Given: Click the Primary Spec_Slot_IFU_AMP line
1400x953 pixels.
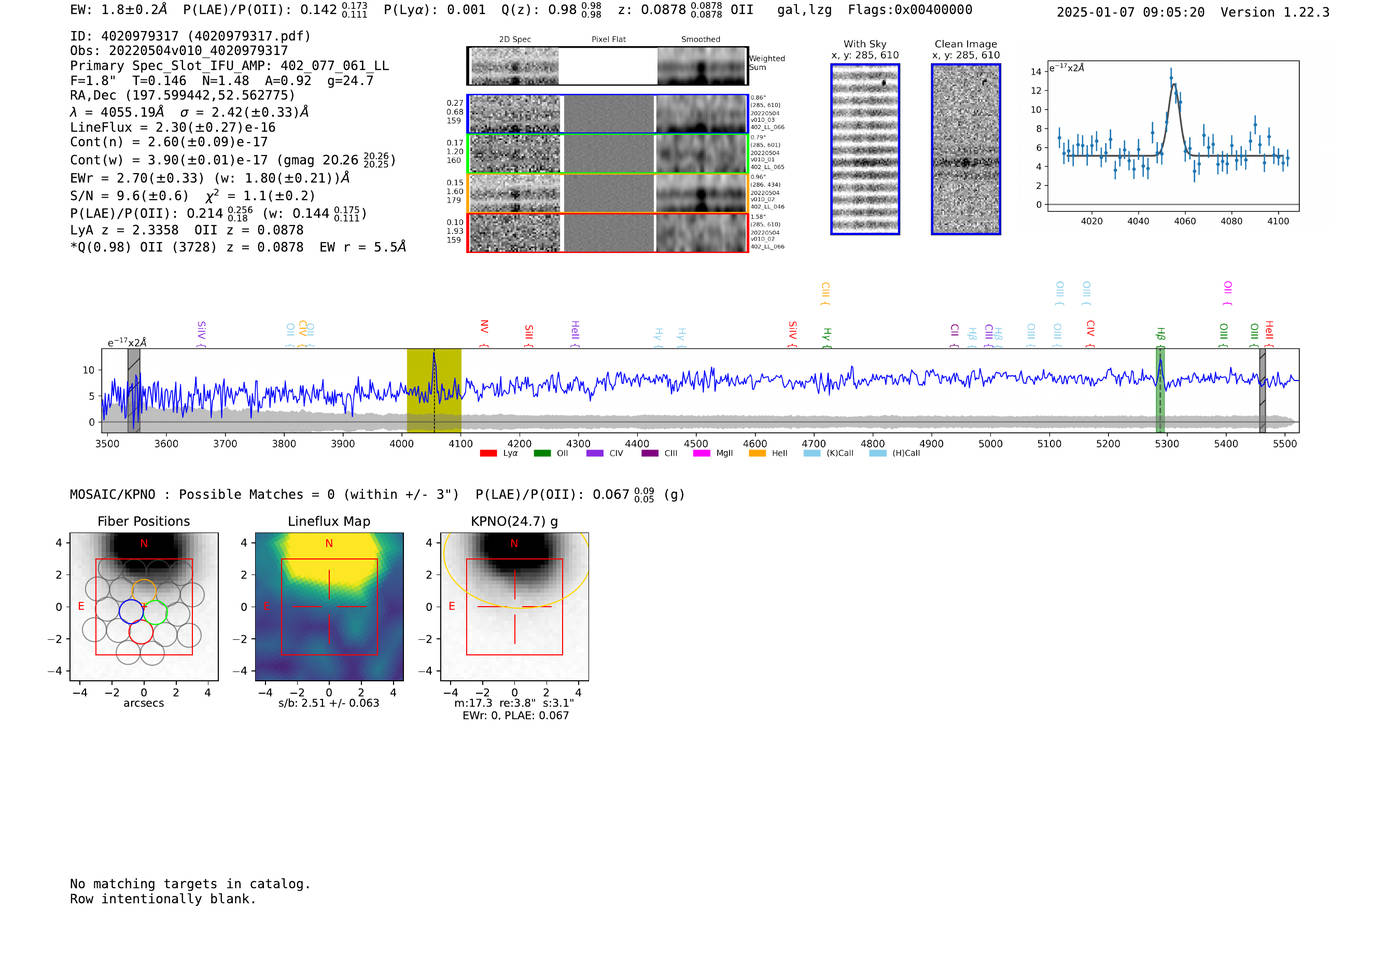Looking at the screenshot, I should [x=230, y=65].
